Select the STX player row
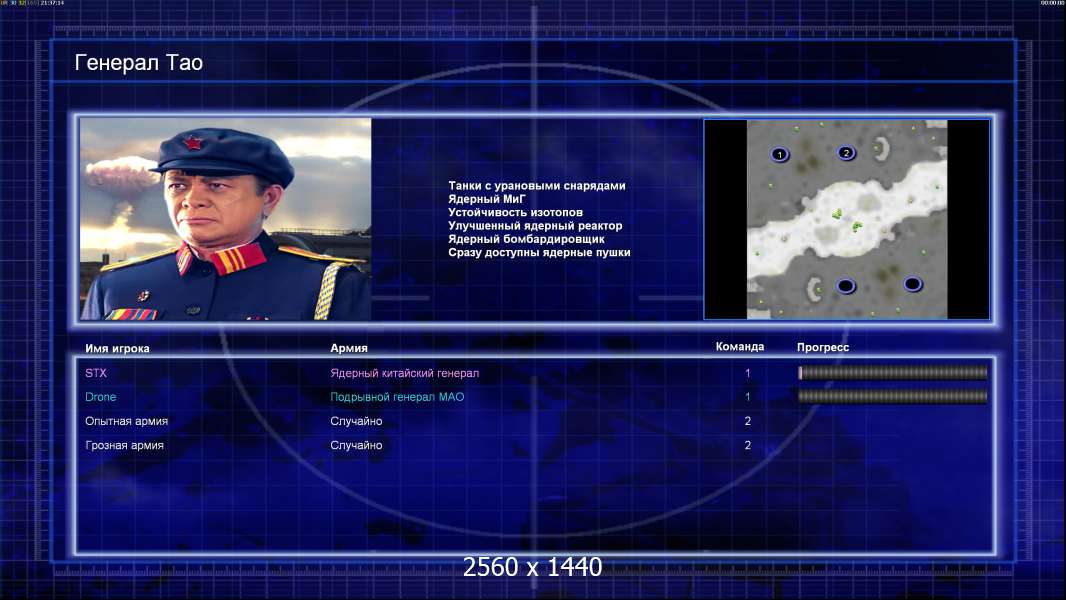Viewport: 1066px width, 600px height. [x=536, y=373]
